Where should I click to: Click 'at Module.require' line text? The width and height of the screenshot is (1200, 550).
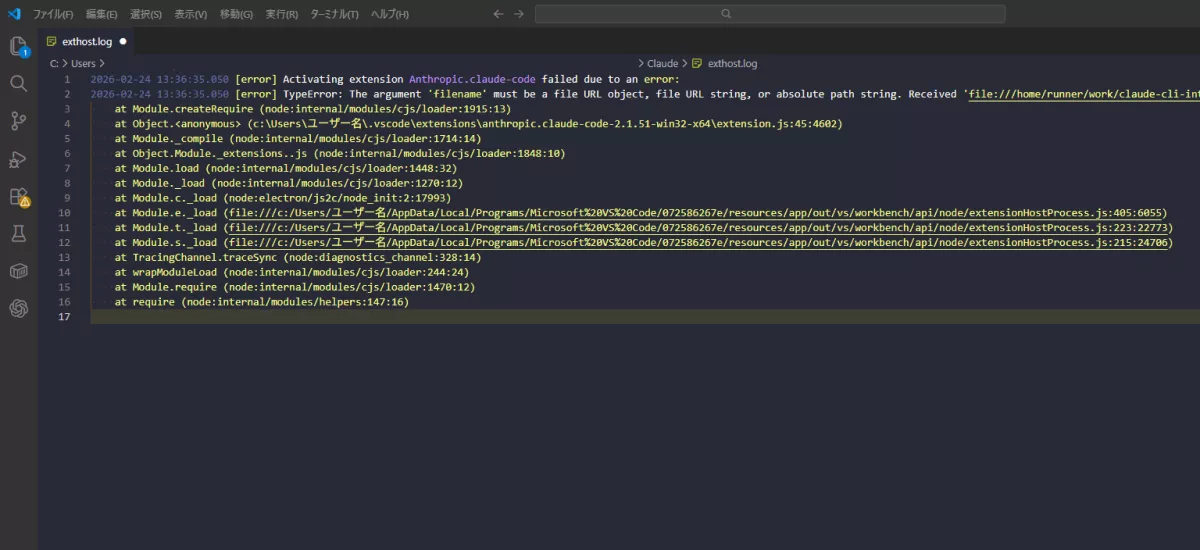[x=295, y=287]
